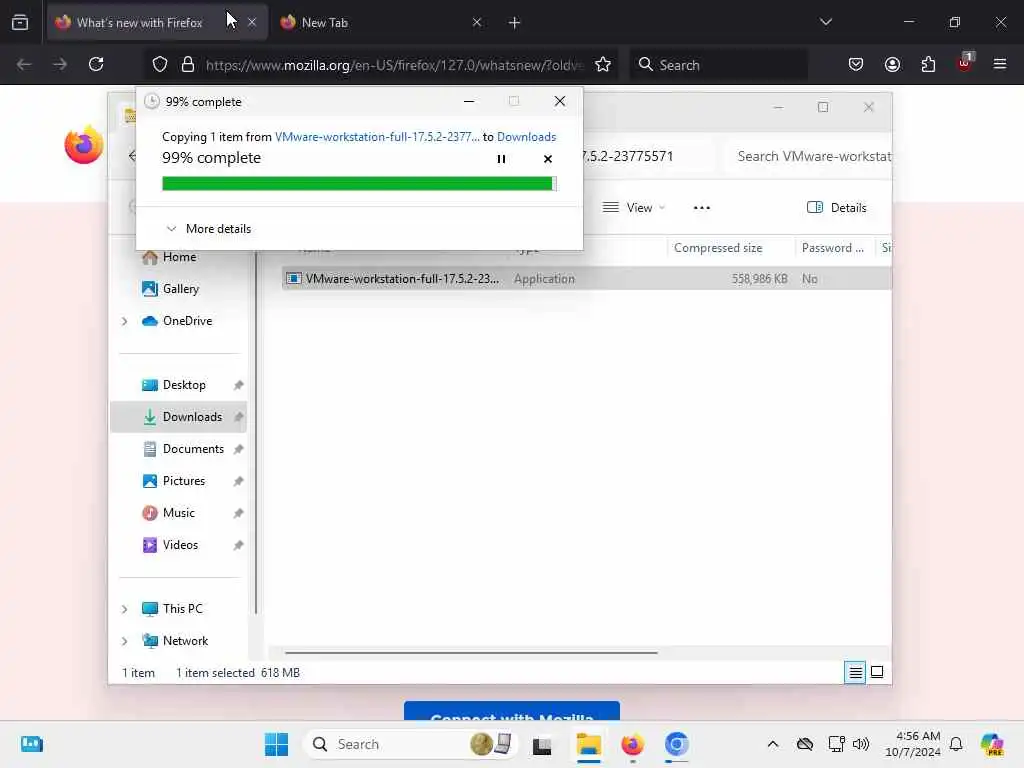Open the Chromium browser taskbar icon

[677, 744]
